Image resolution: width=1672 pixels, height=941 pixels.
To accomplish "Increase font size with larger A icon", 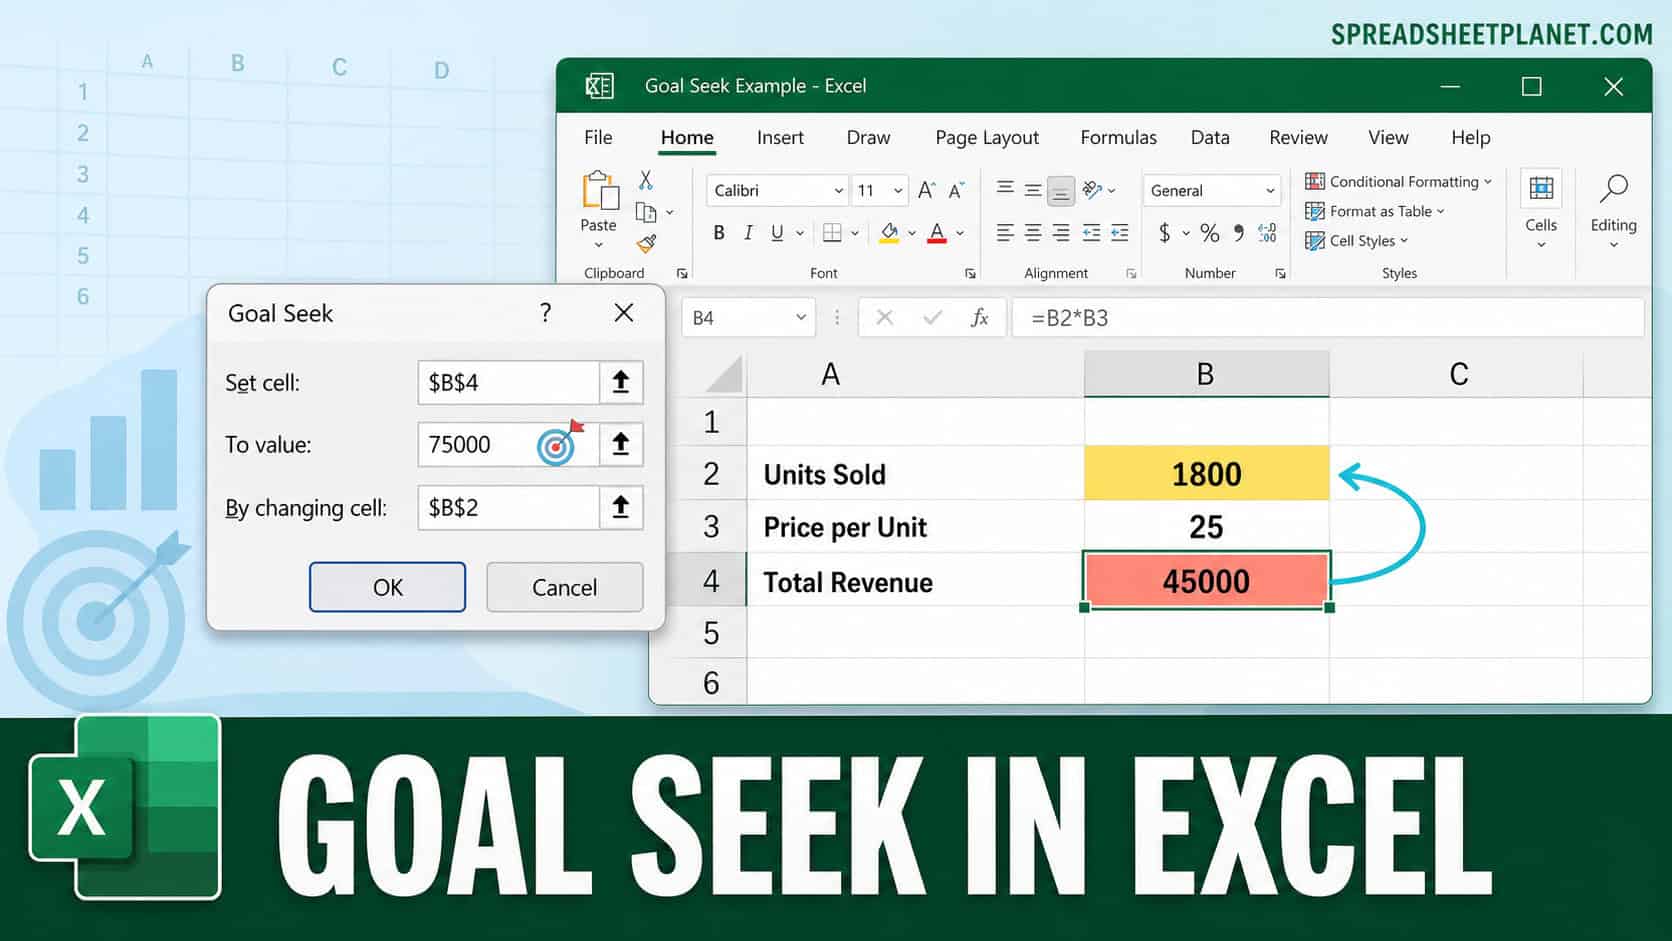I will coord(927,190).
